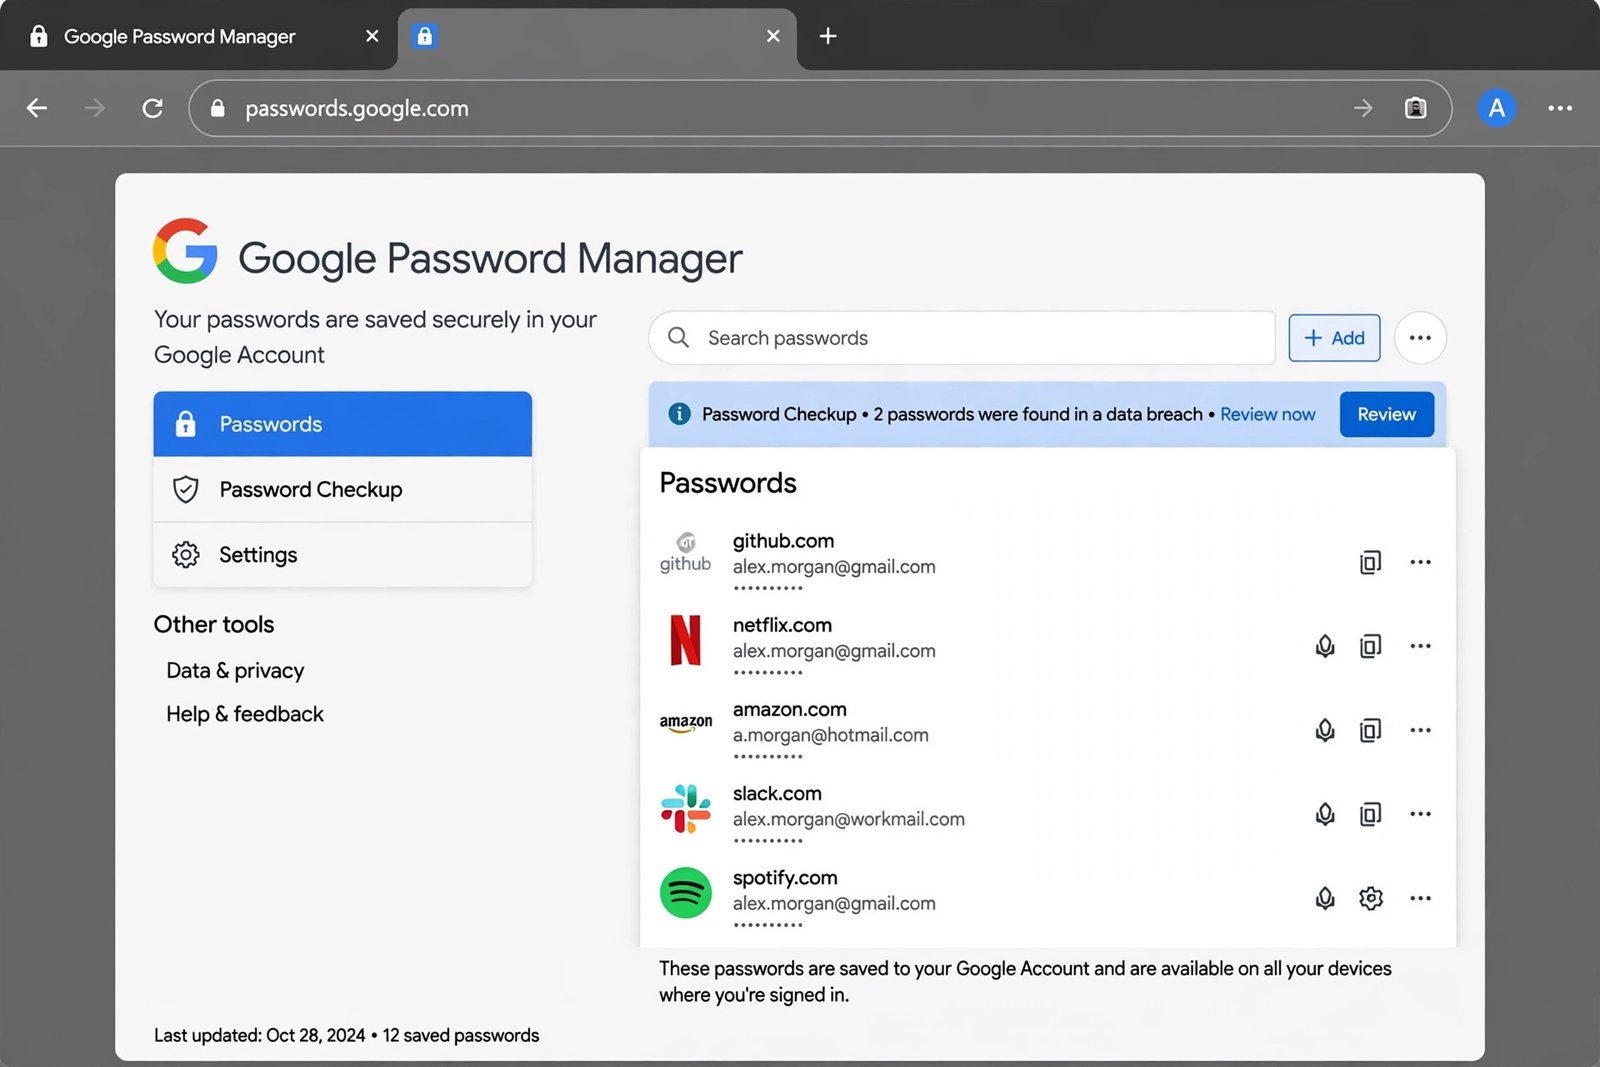The image size is (1600, 1067).
Task: Focus the Search passwords field
Action: (x=962, y=338)
